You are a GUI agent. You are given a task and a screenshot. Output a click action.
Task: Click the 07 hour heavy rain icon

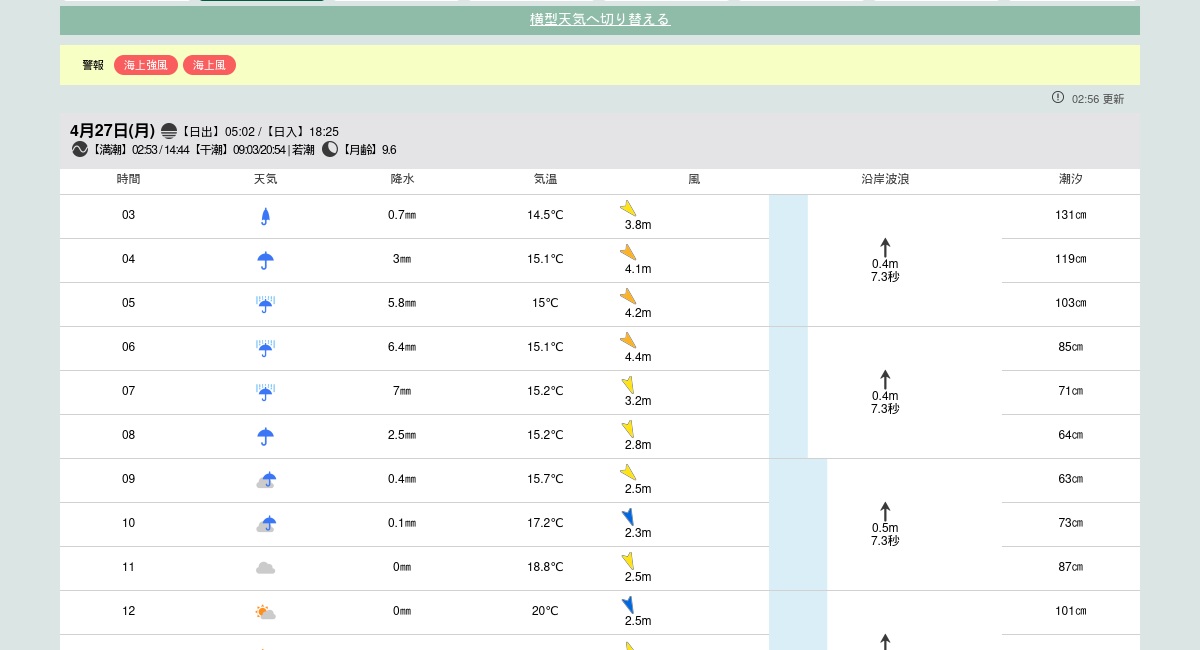tap(265, 392)
